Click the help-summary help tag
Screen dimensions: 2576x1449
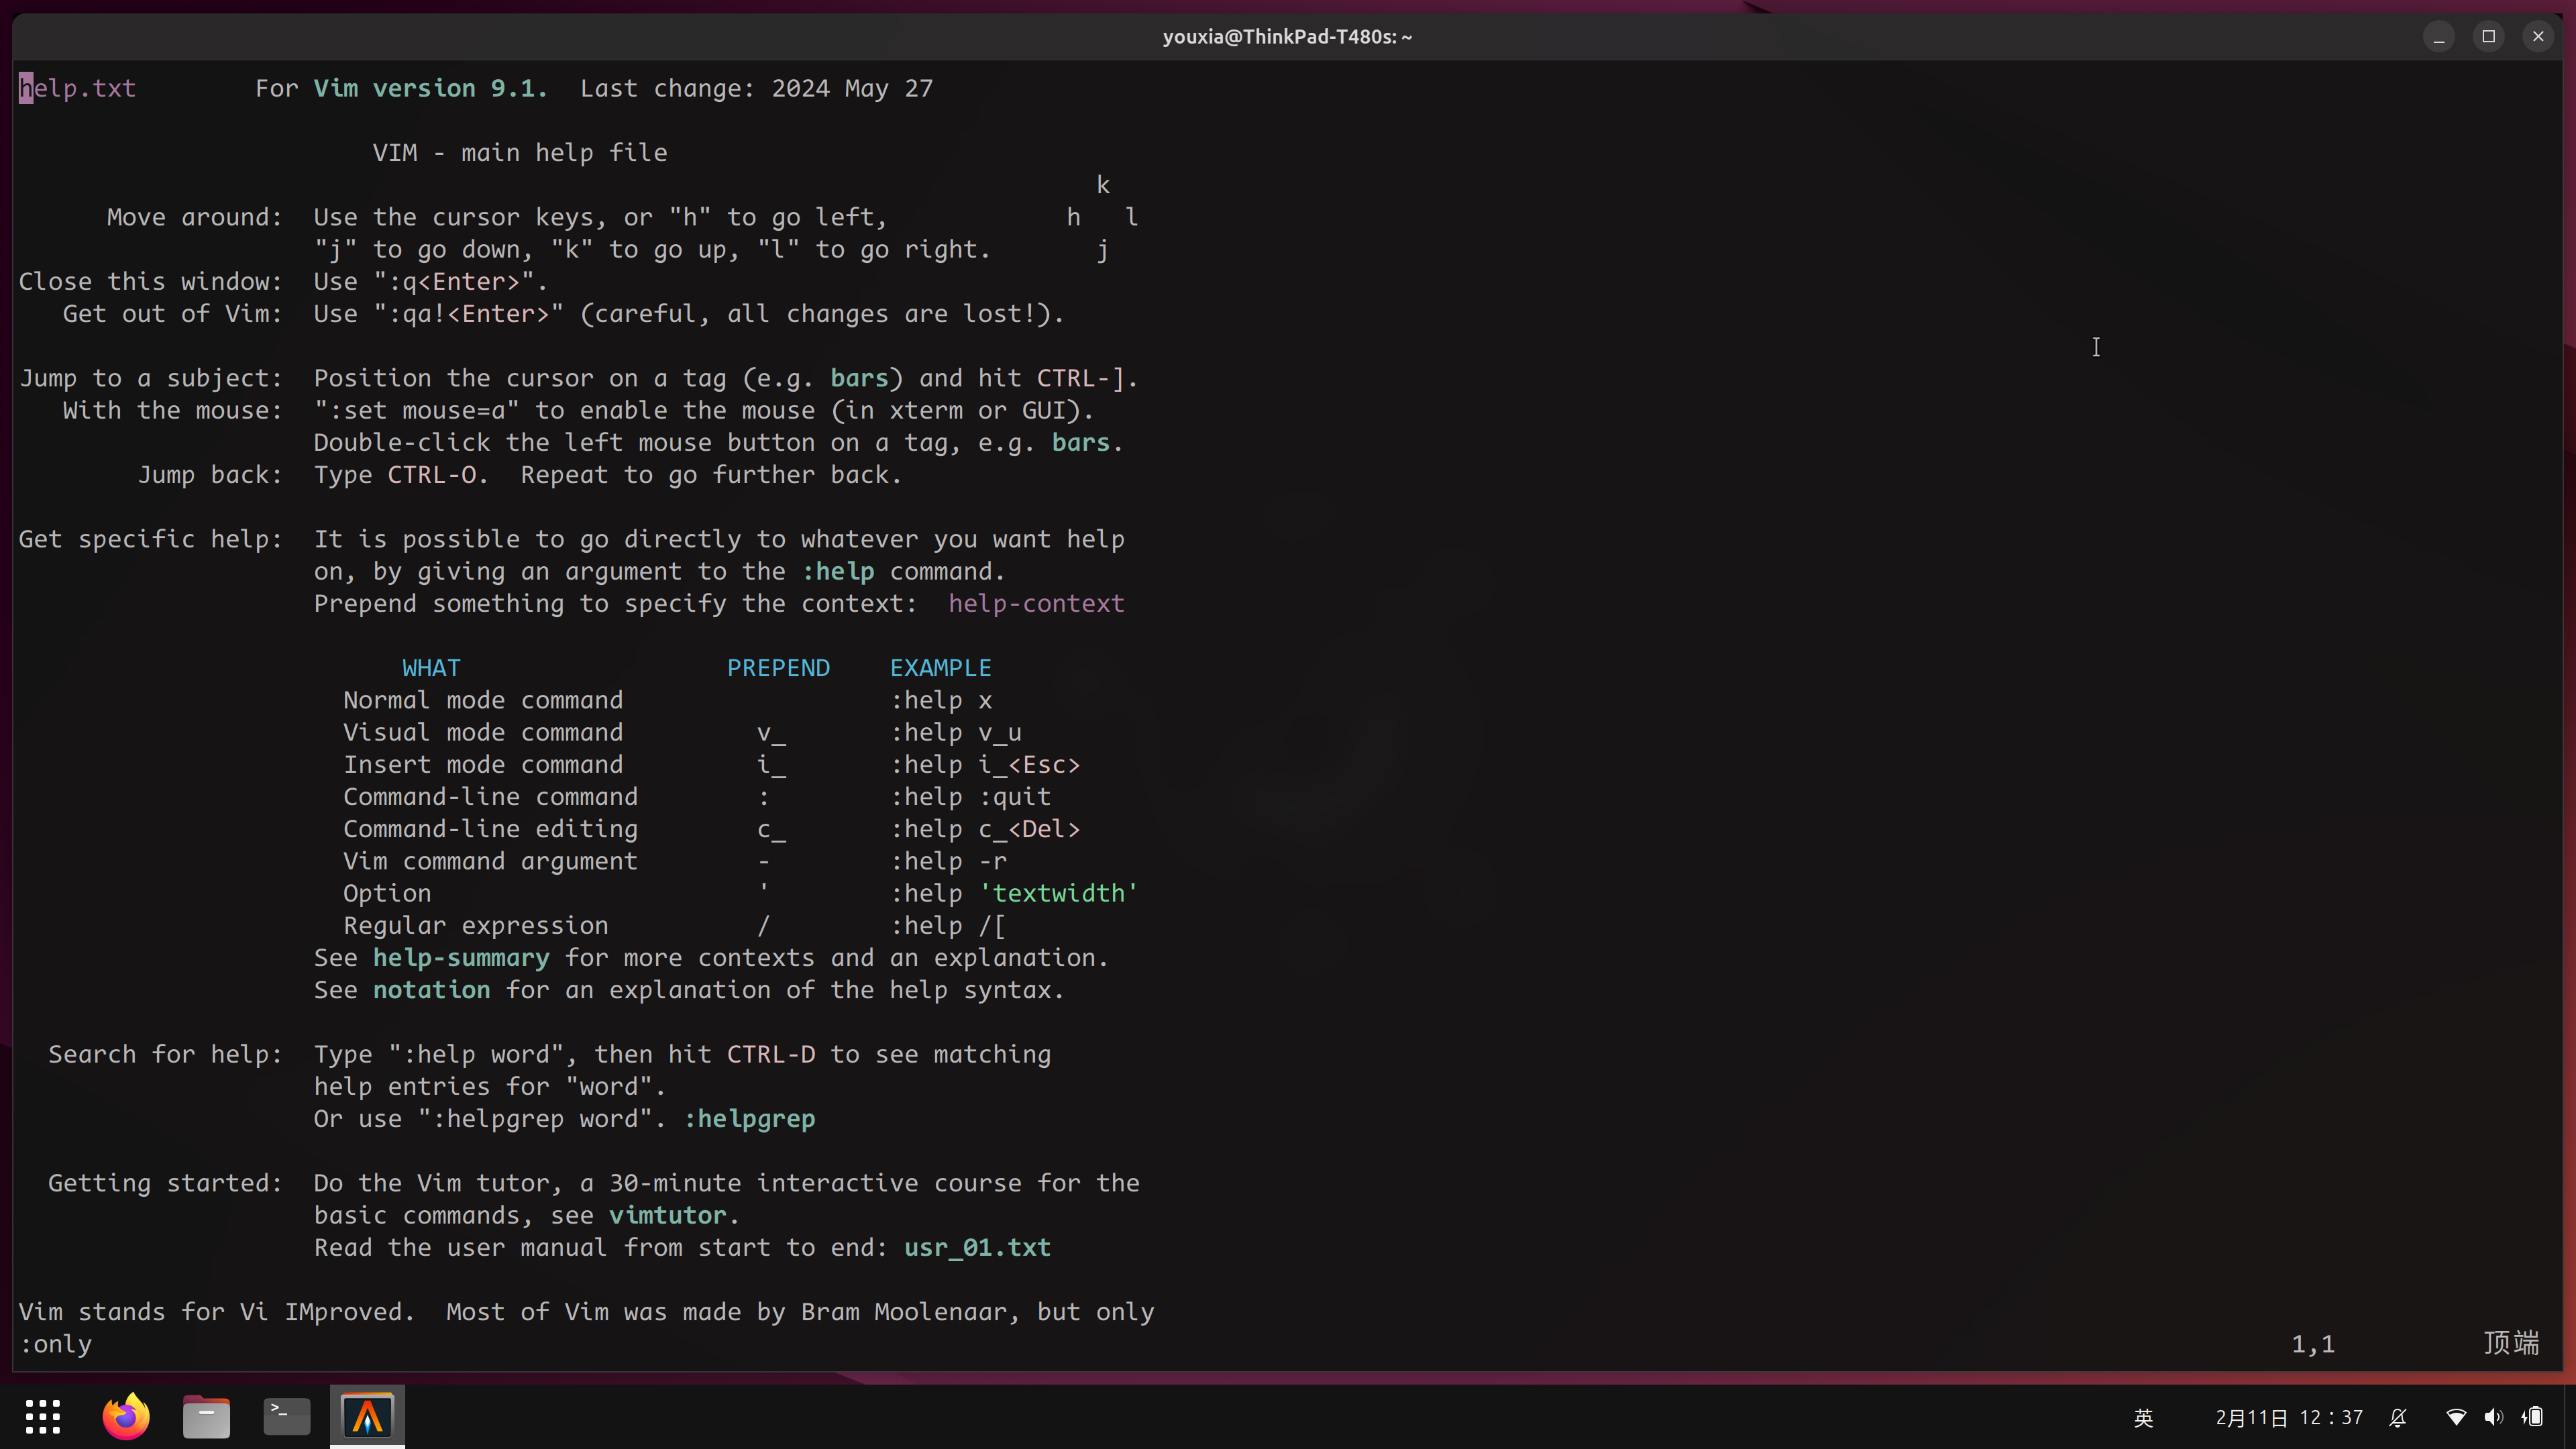click(x=460, y=957)
